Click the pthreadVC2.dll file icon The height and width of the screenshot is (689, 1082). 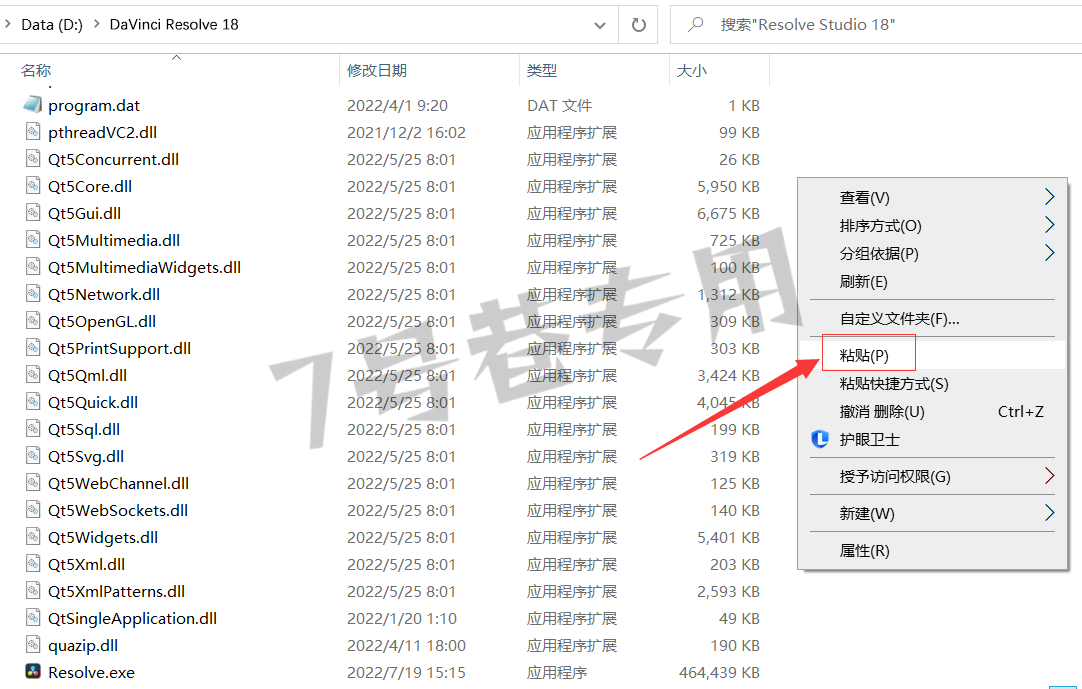pos(33,132)
